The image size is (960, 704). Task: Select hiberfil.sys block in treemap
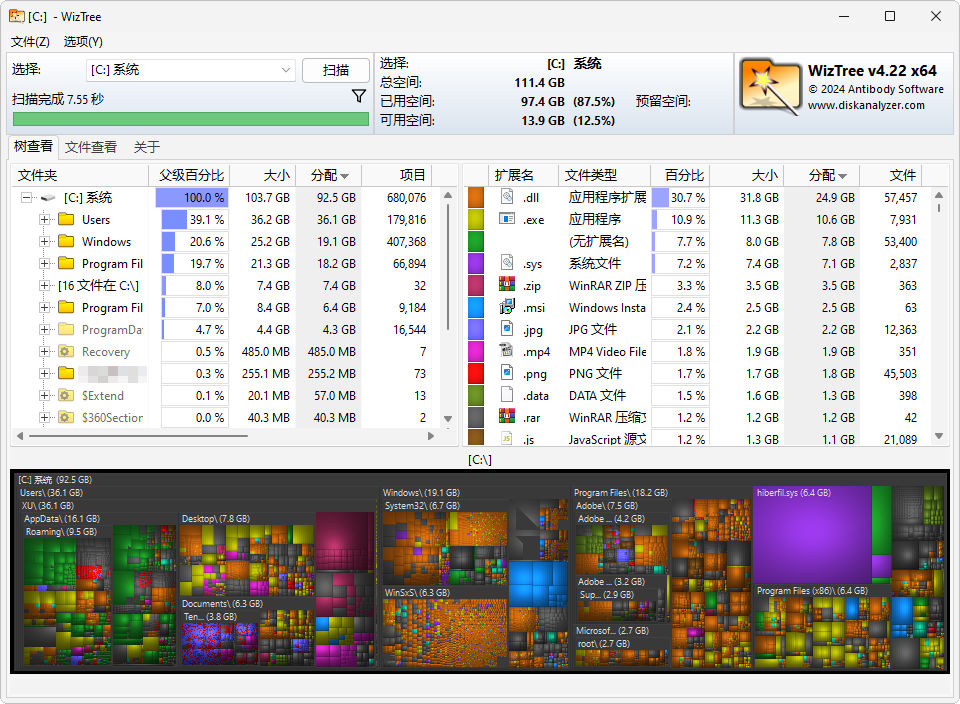click(x=812, y=537)
